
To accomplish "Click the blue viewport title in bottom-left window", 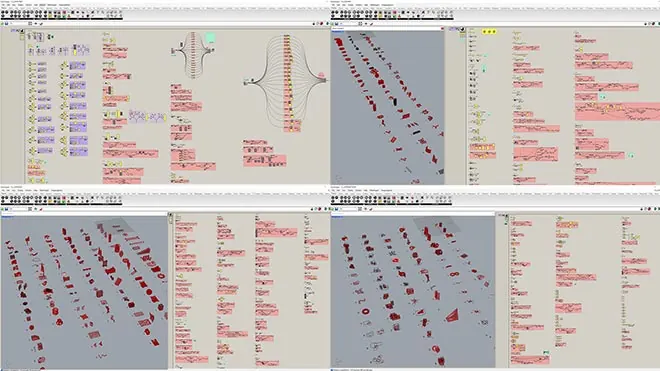I will click(7, 217).
